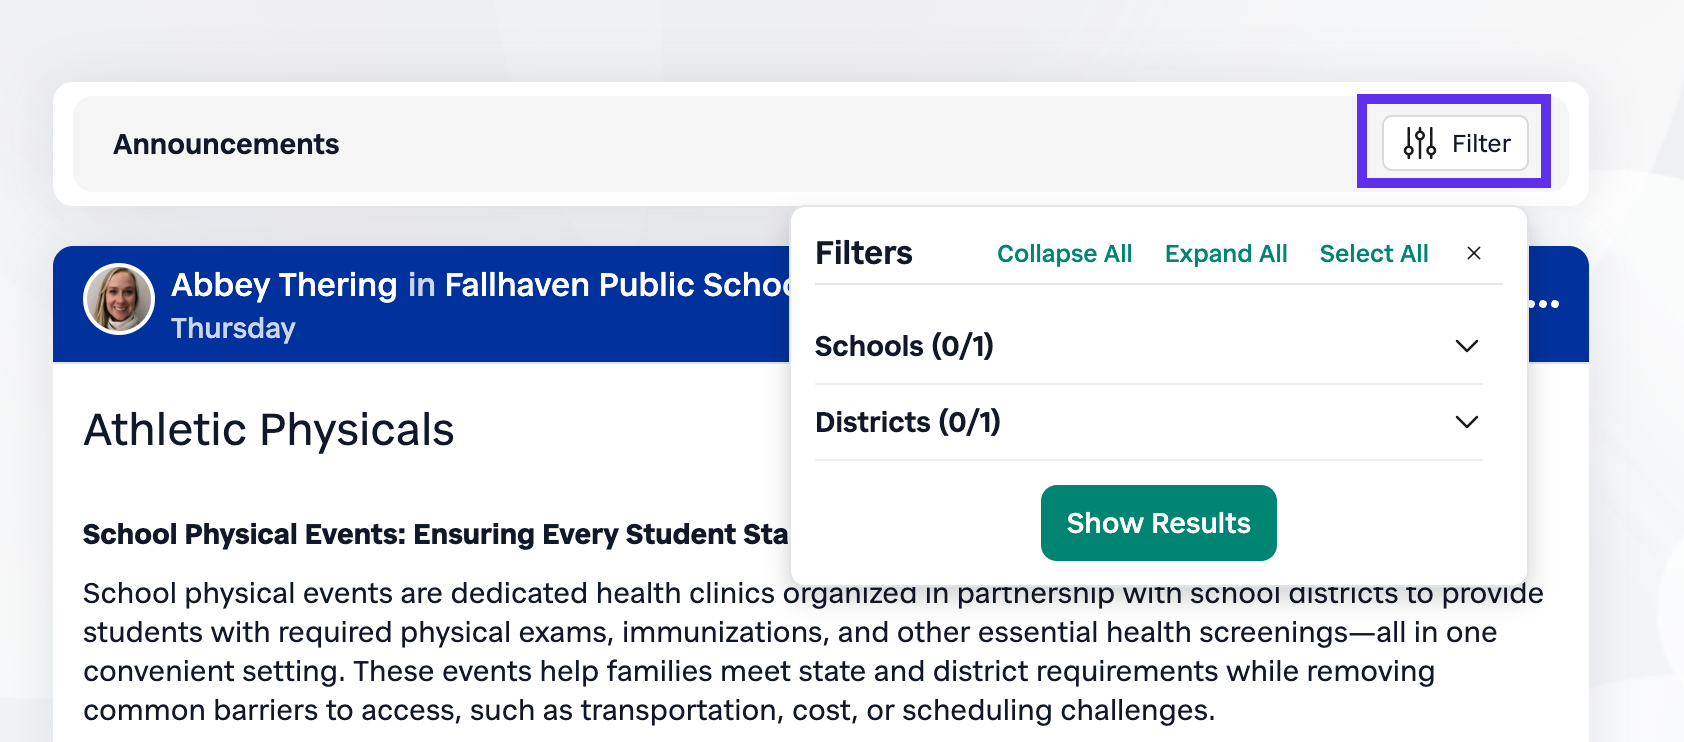Click the Thursday post timestamp
This screenshot has width=1684, height=742.
[x=233, y=328]
